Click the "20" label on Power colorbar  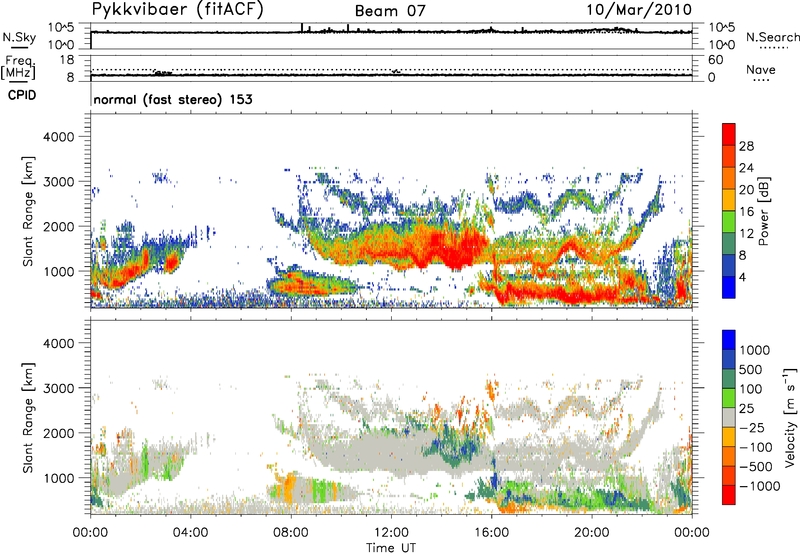pos(746,190)
